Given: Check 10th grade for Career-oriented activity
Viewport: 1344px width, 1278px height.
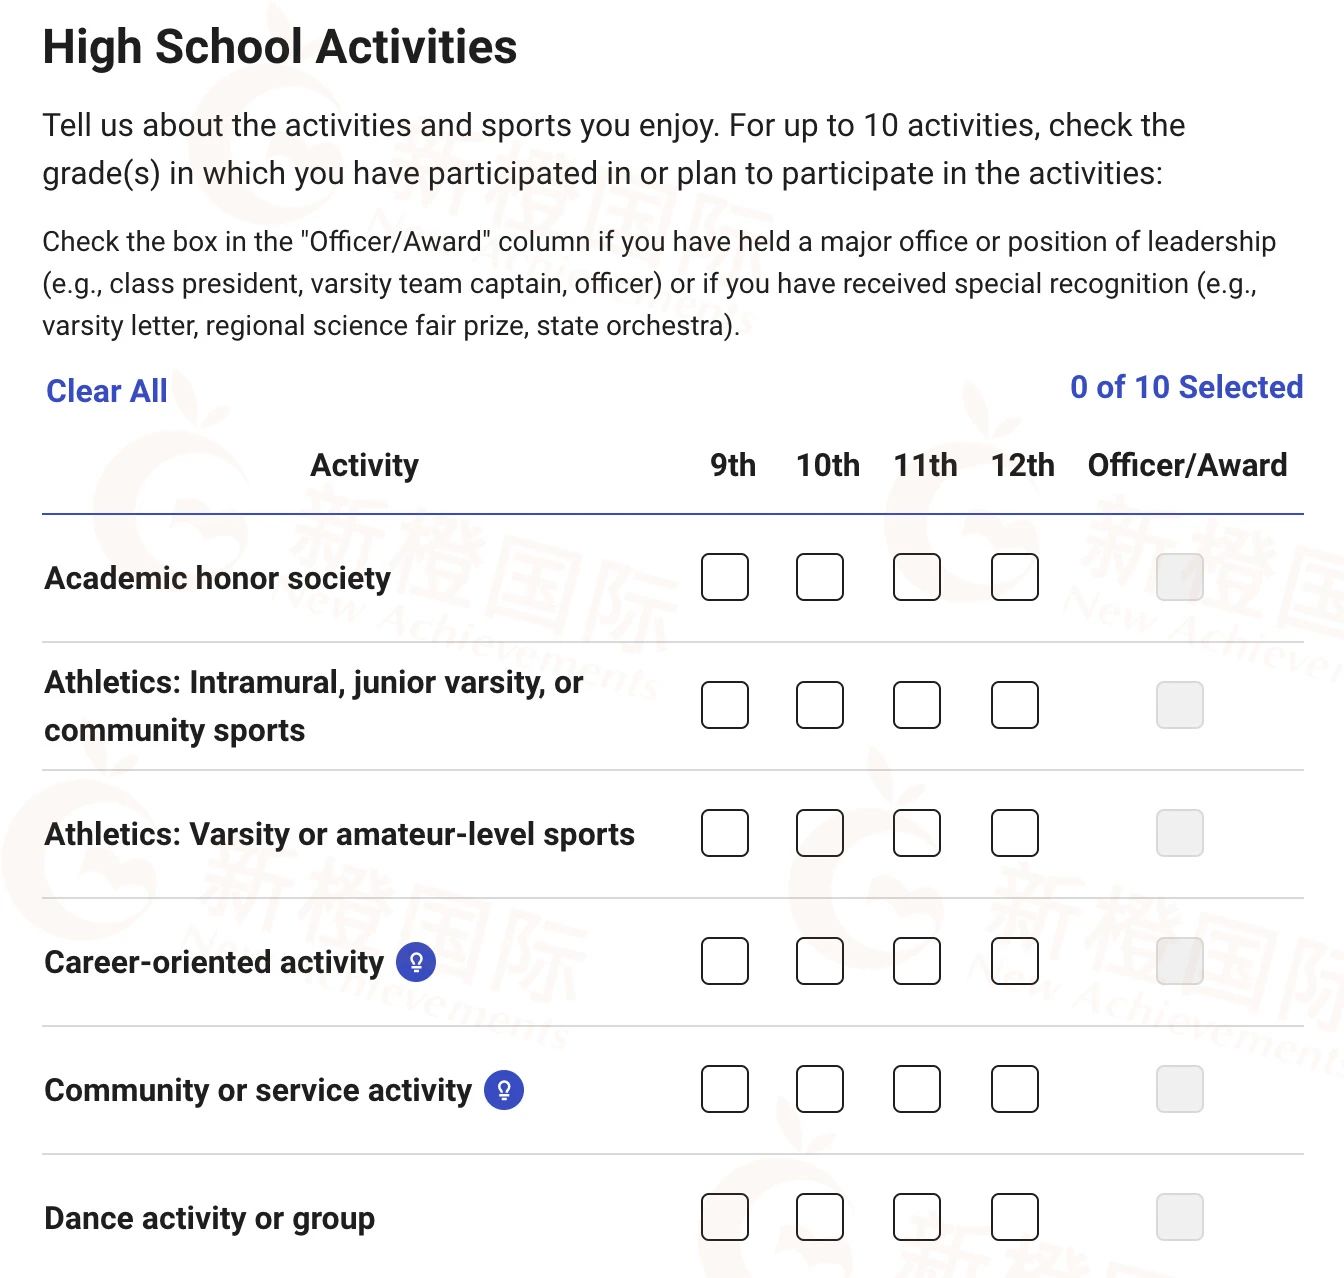Looking at the screenshot, I should (820, 961).
